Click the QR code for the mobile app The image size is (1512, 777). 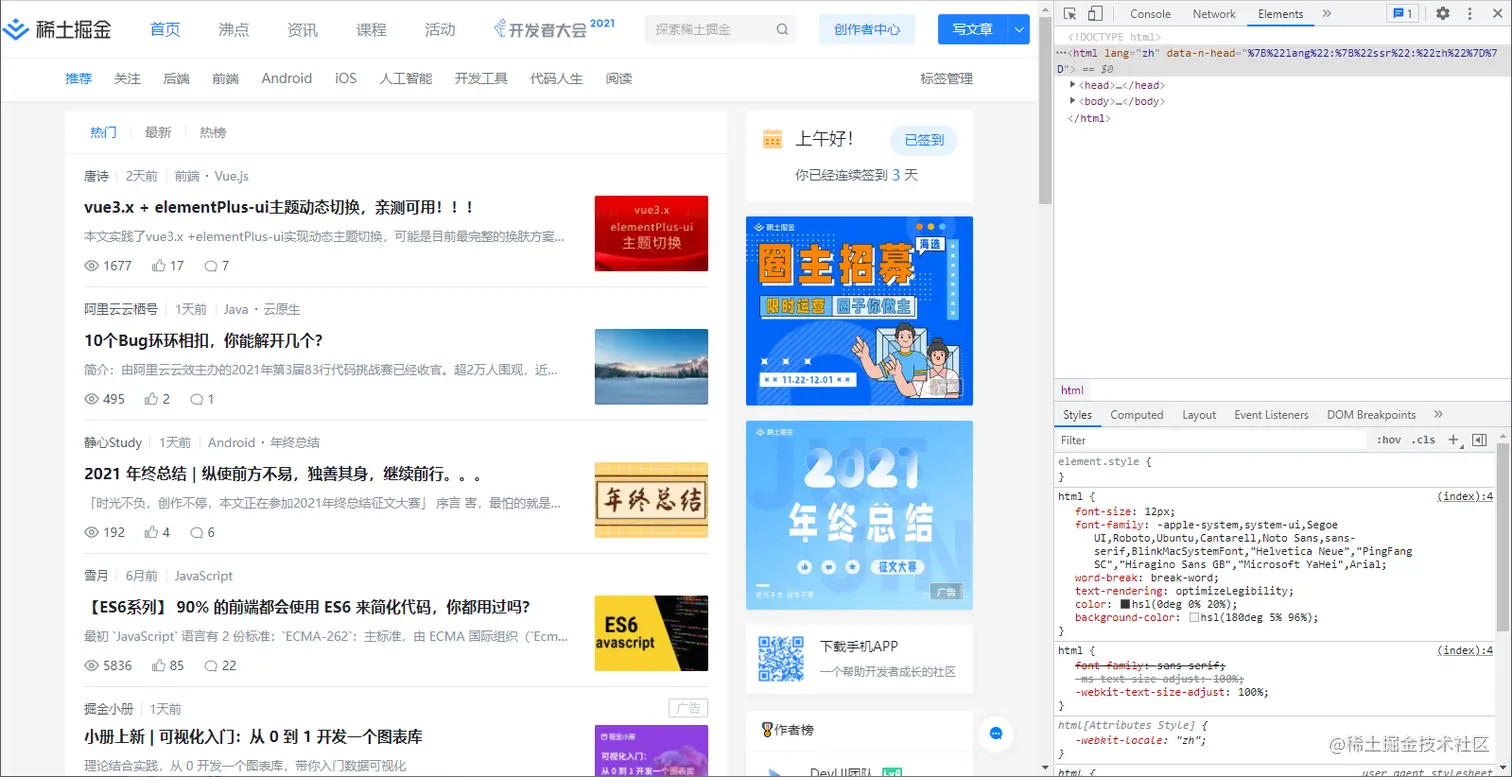click(x=781, y=658)
